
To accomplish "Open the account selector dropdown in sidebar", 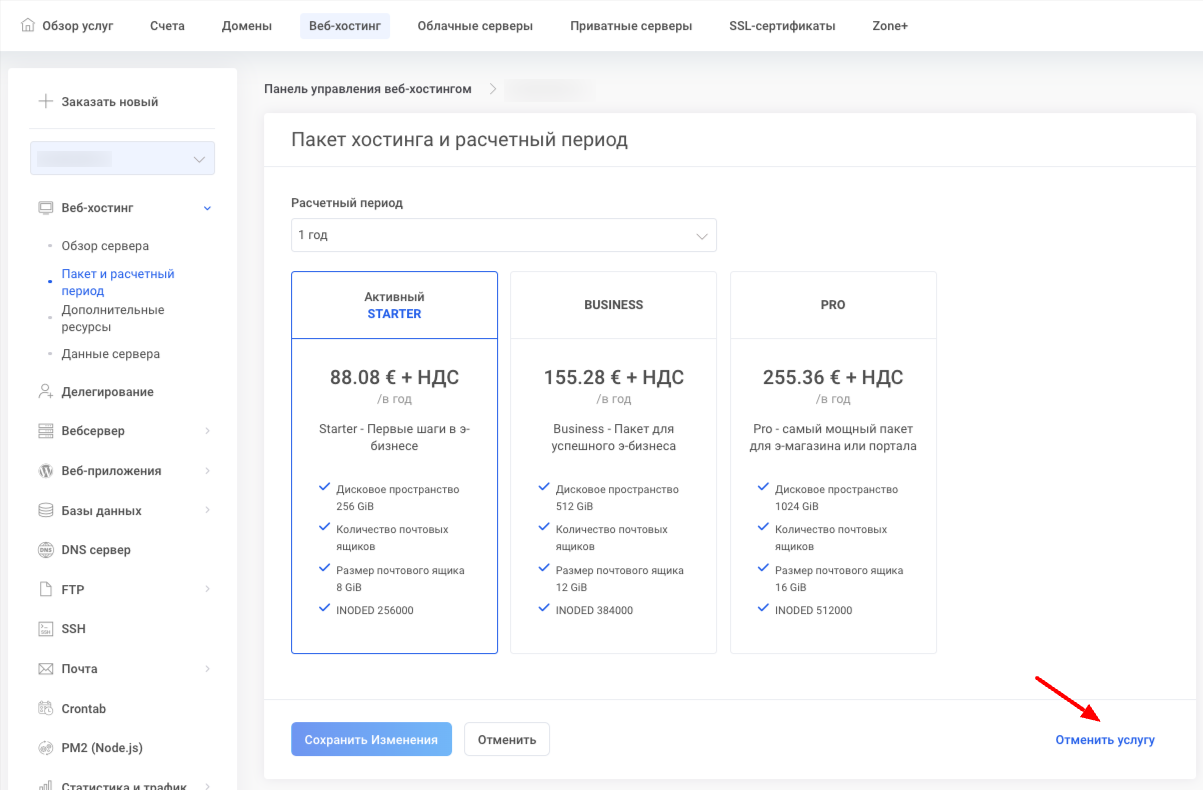I will coord(122,159).
